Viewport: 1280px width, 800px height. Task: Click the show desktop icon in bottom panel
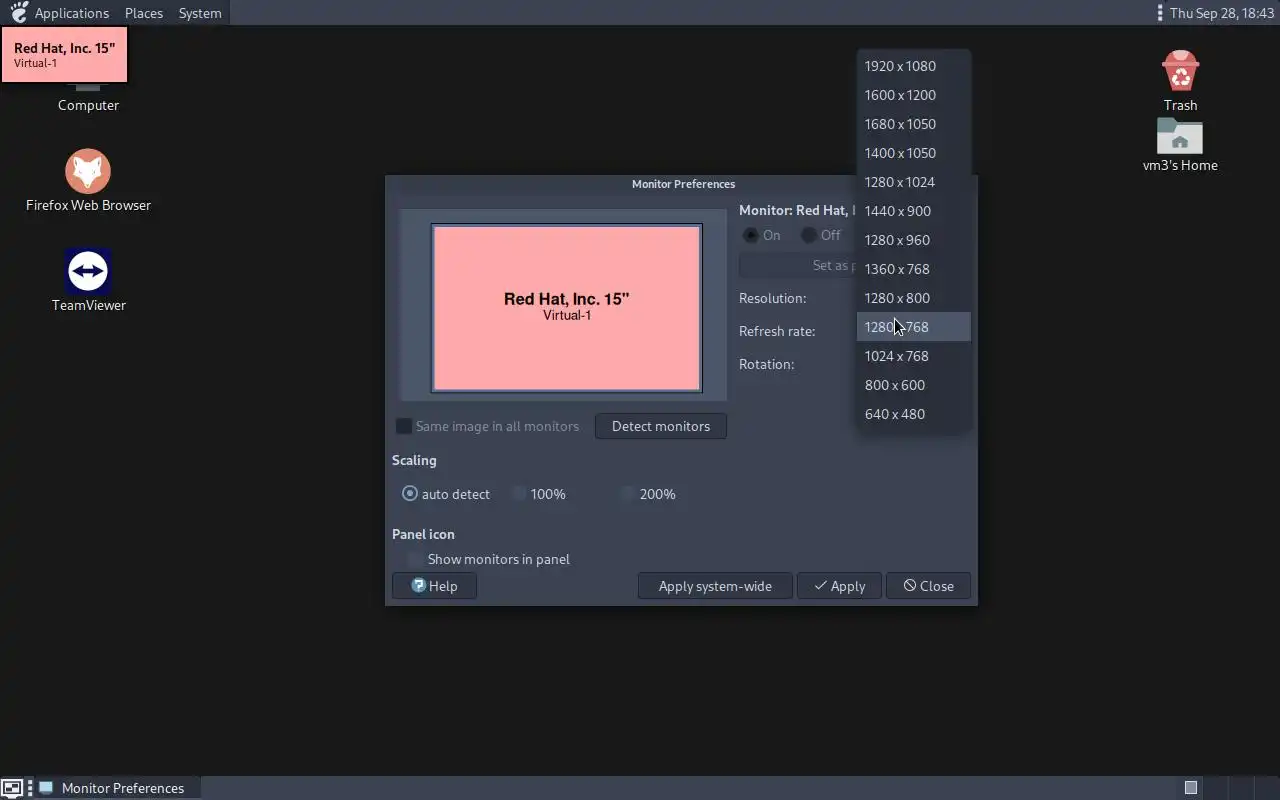click(x=11, y=788)
